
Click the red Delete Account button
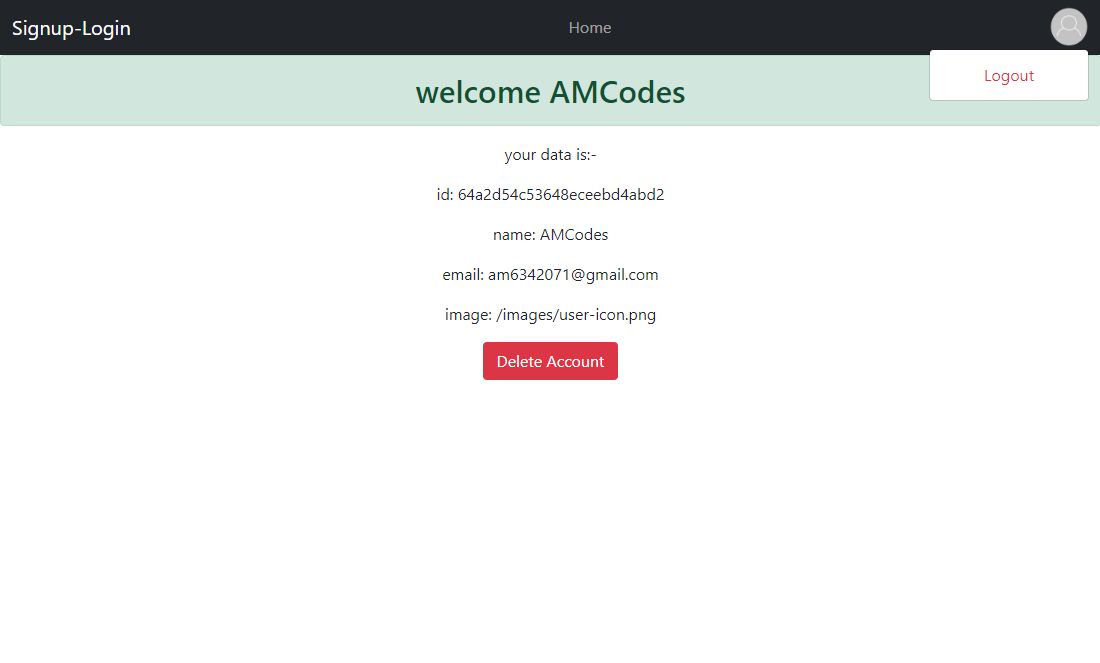[x=550, y=361]
